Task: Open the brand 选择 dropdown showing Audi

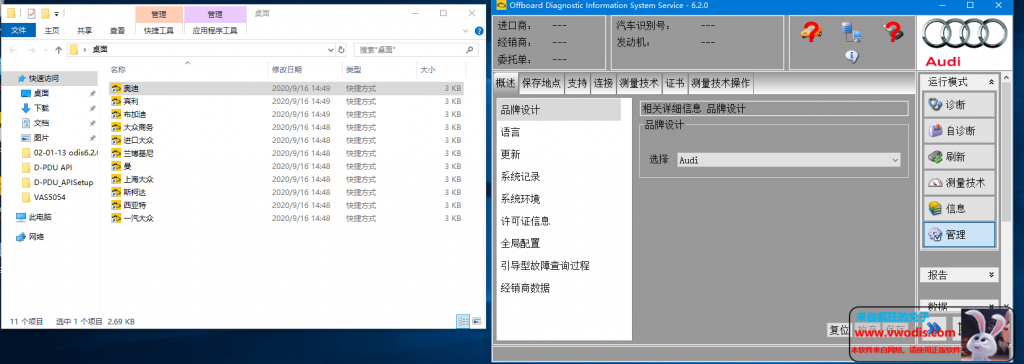Action: pyautogui.click(x=788, y=159)
